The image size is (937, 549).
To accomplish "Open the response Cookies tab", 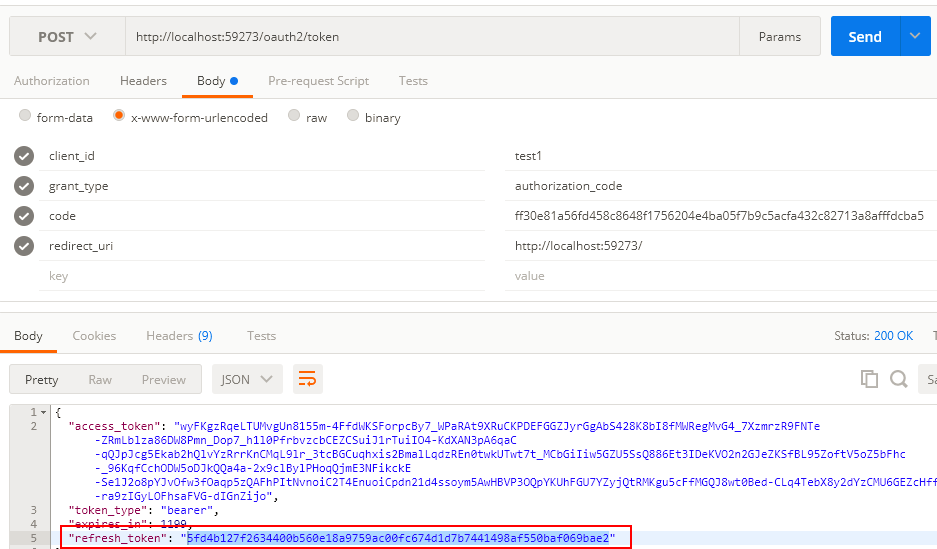I will pos(94,336).
